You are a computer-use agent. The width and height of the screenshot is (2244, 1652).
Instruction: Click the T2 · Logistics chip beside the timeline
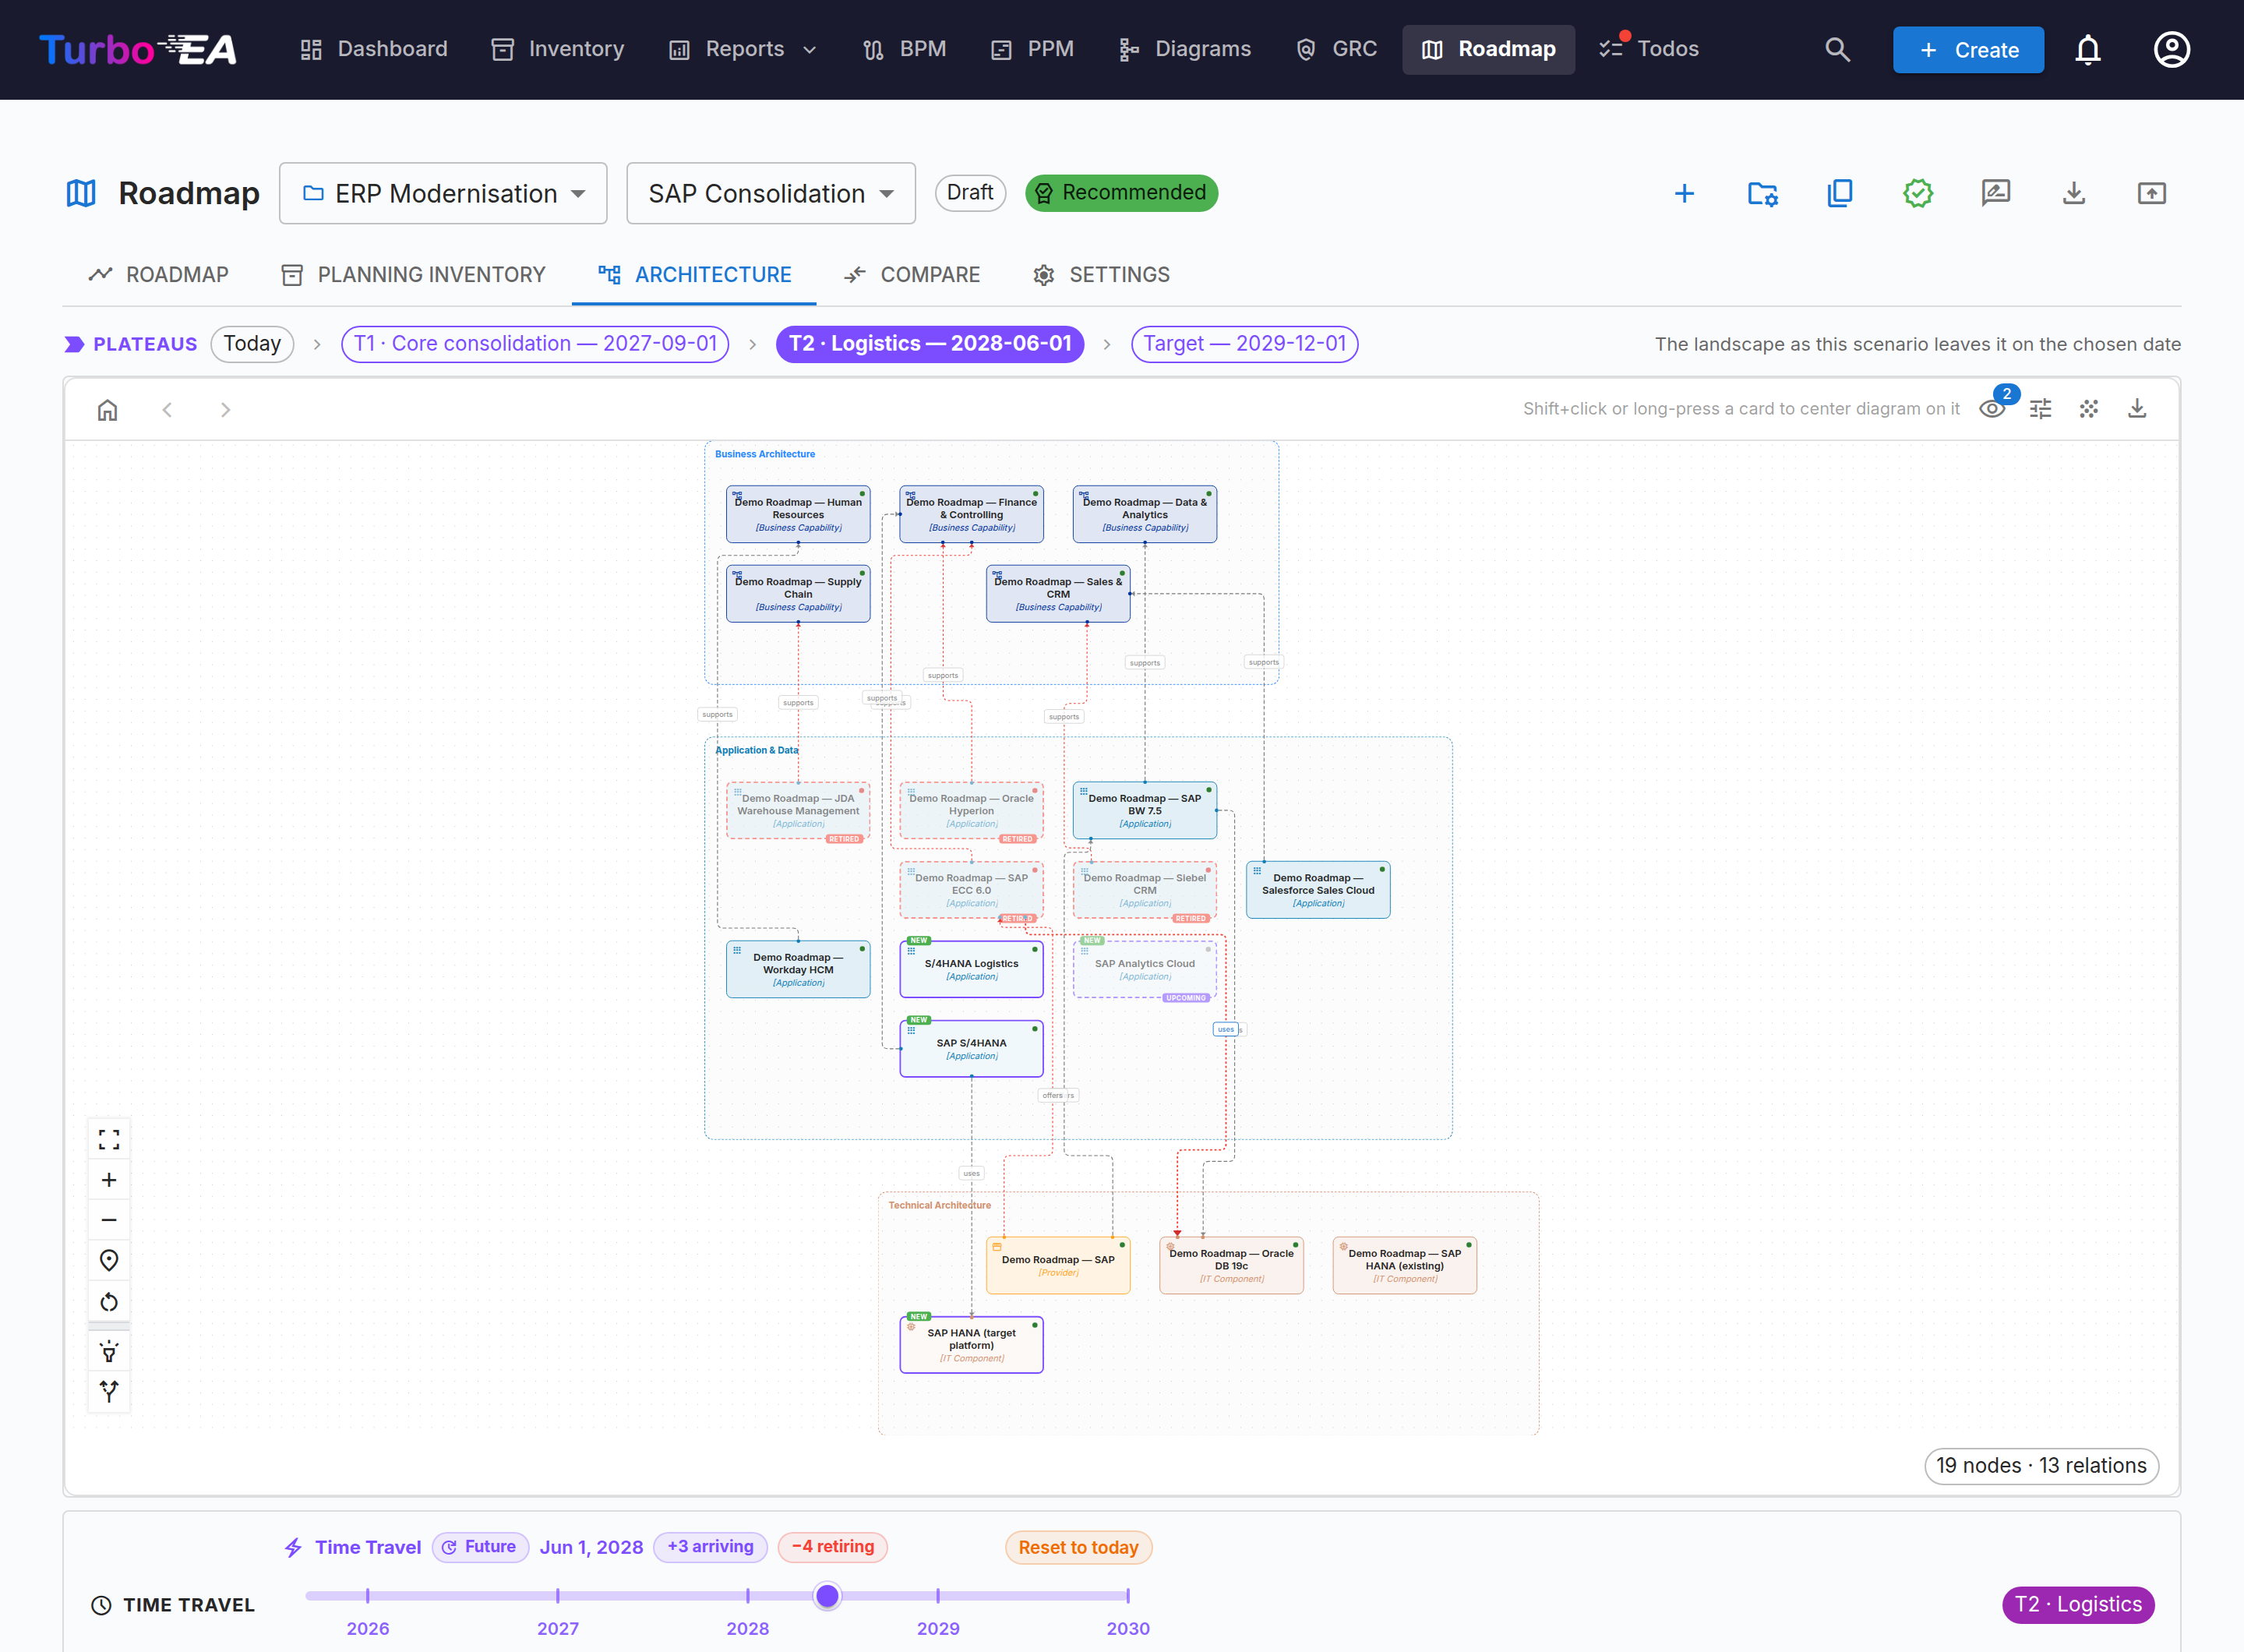pyautogui.click(x=2078, y=1604)
